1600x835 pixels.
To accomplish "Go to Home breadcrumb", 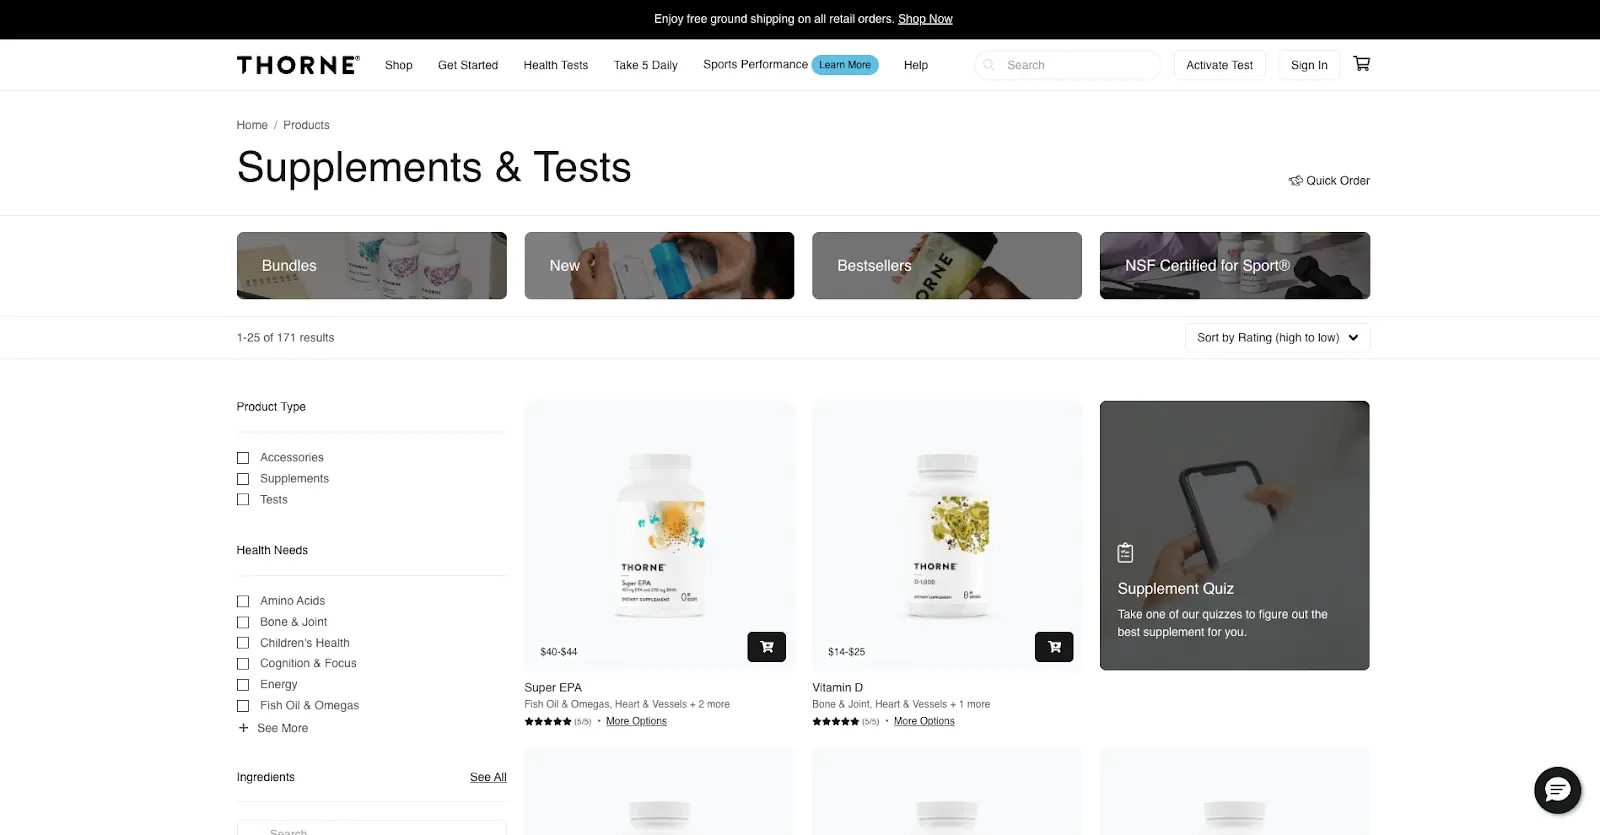I will pos(252,125).
